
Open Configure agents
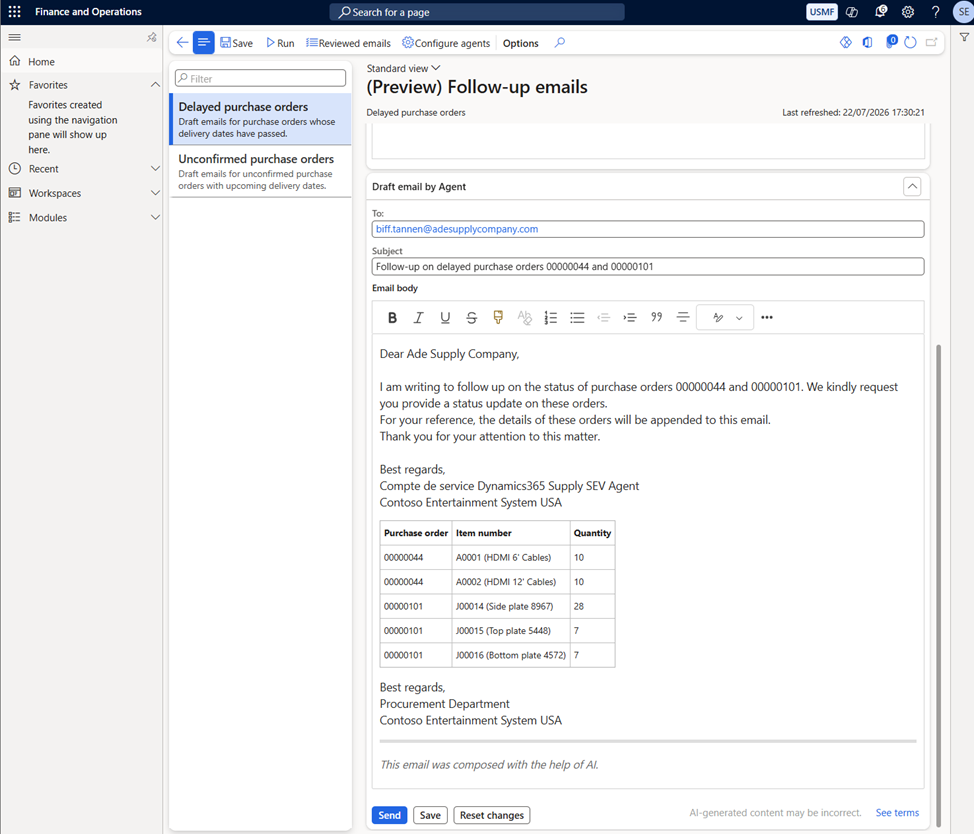[446, 43]
